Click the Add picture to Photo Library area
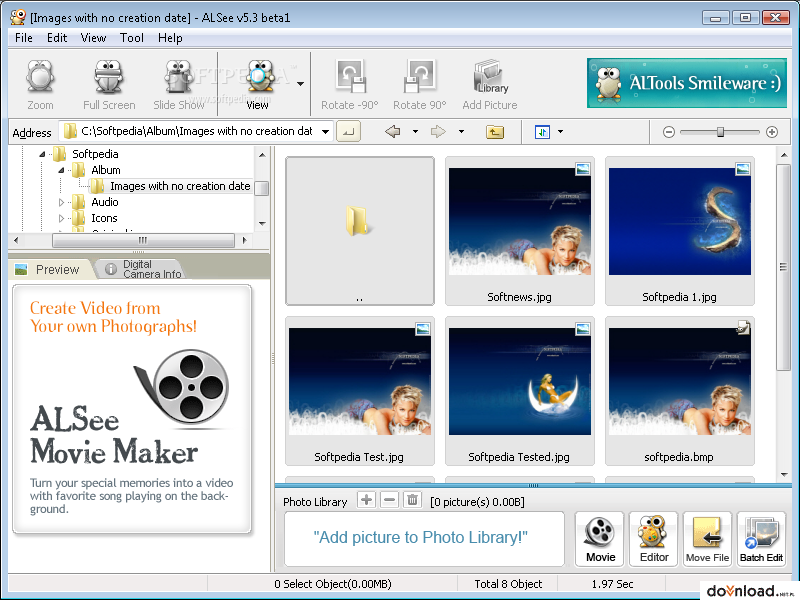800x600 pixels. pyautogui.click(x=424, y=539)
